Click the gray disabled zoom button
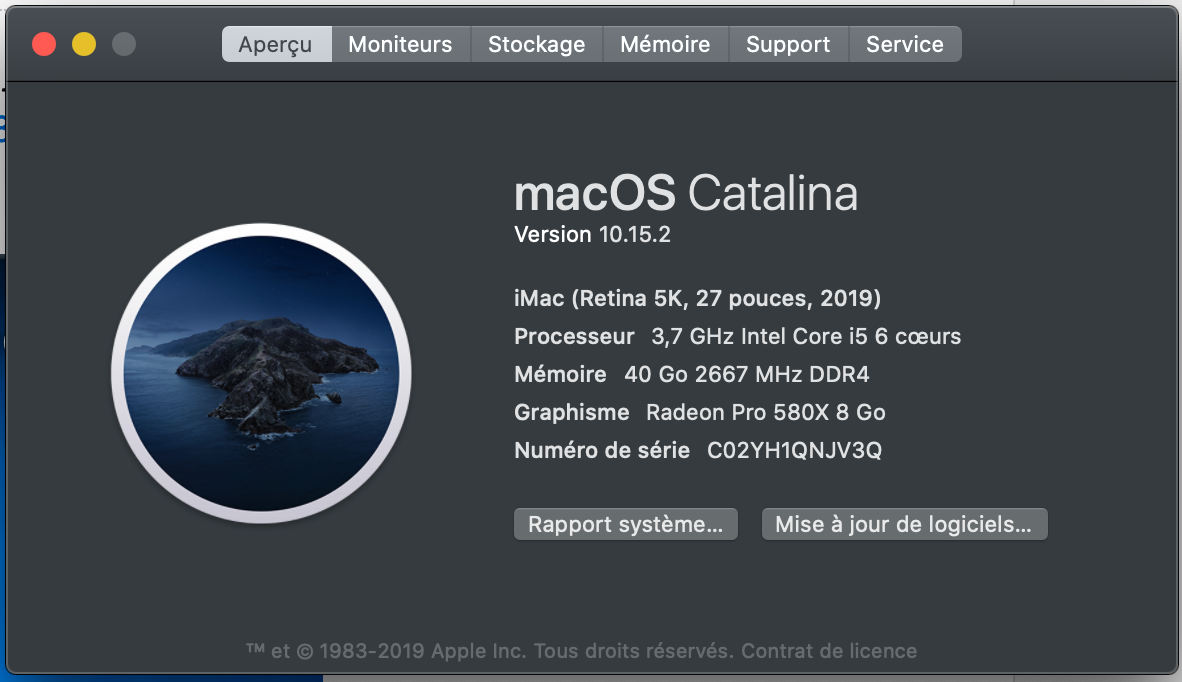The width and height of the screenshot is (1182, 682). click(123, 44)
